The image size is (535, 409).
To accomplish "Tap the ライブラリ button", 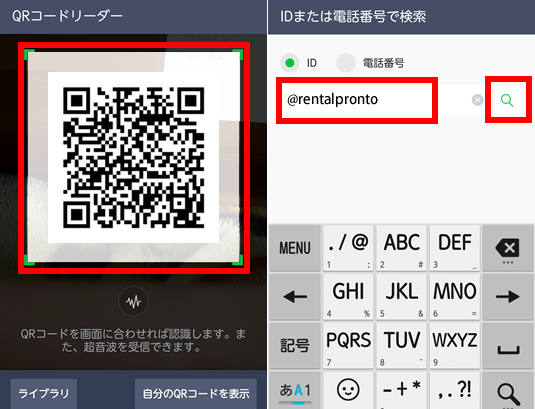I will pos(44,394).
